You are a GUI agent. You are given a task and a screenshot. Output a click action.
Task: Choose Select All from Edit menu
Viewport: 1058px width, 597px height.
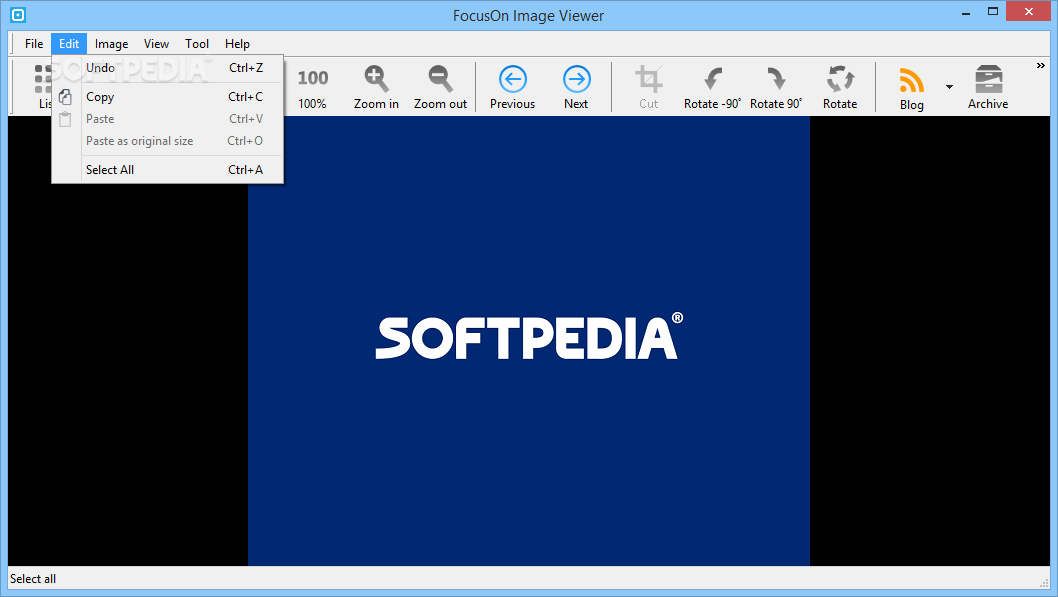point(167,170)
